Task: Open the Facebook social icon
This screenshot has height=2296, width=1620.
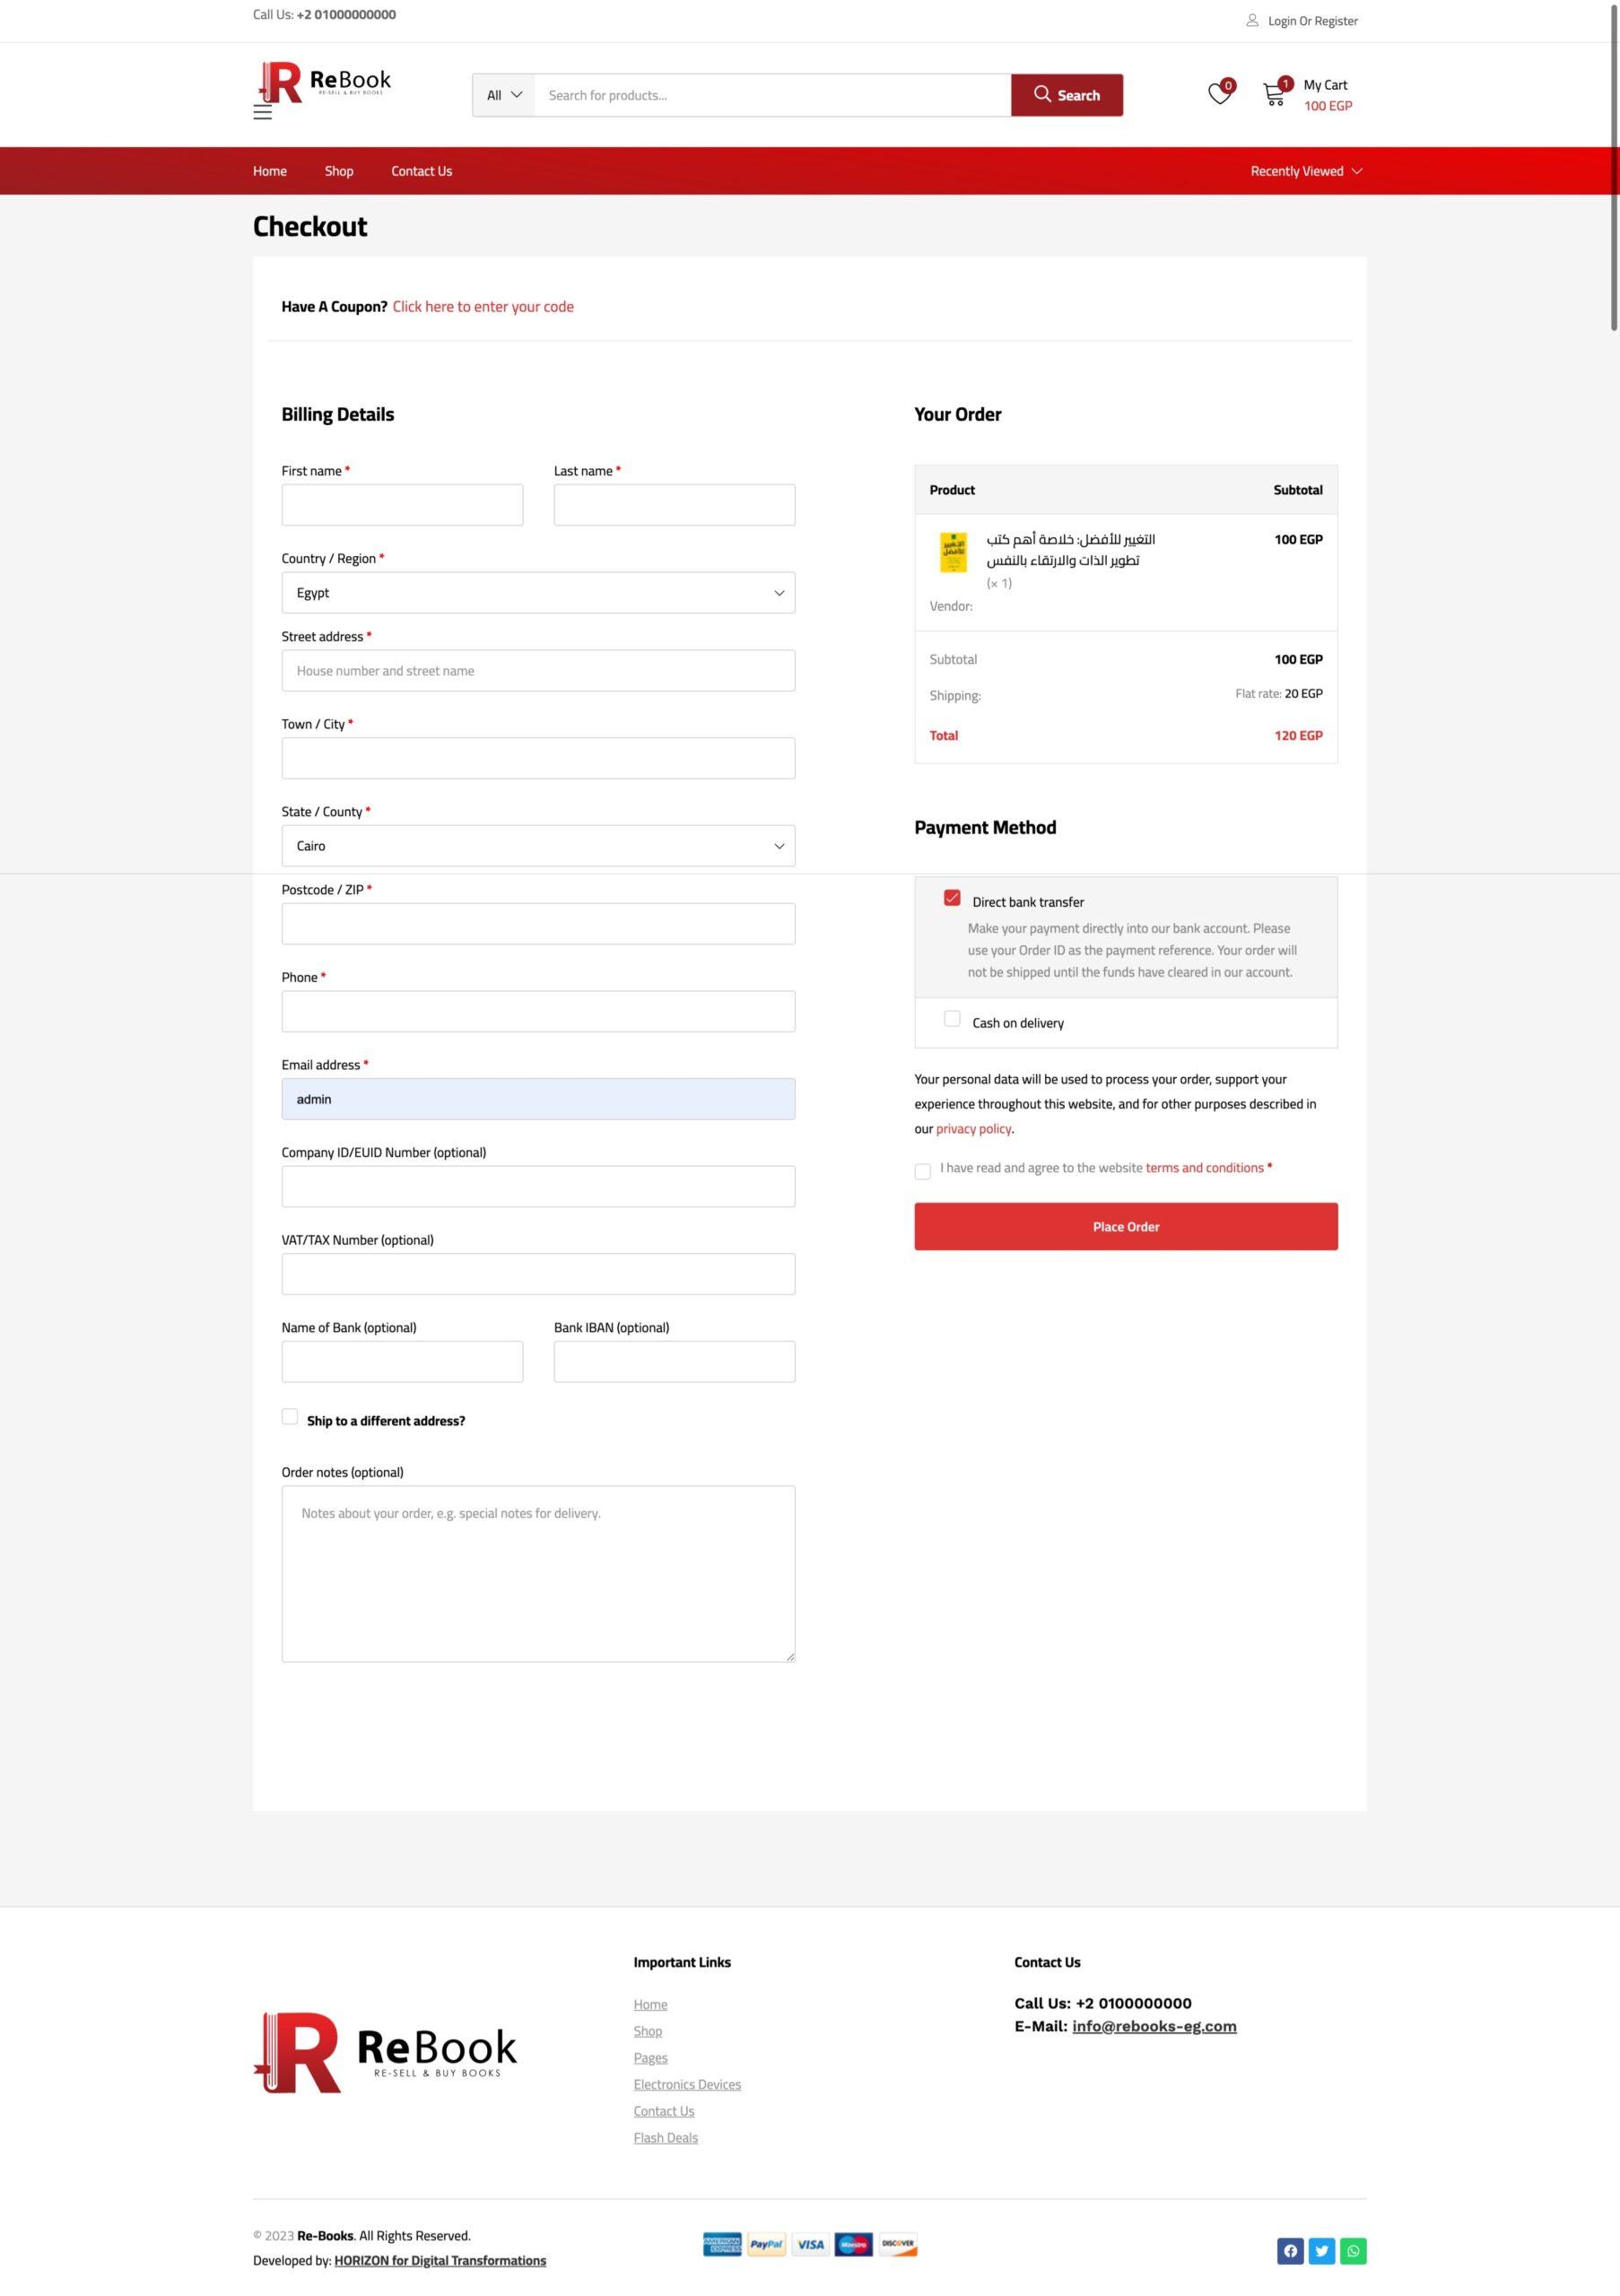Action: 1290,2250
